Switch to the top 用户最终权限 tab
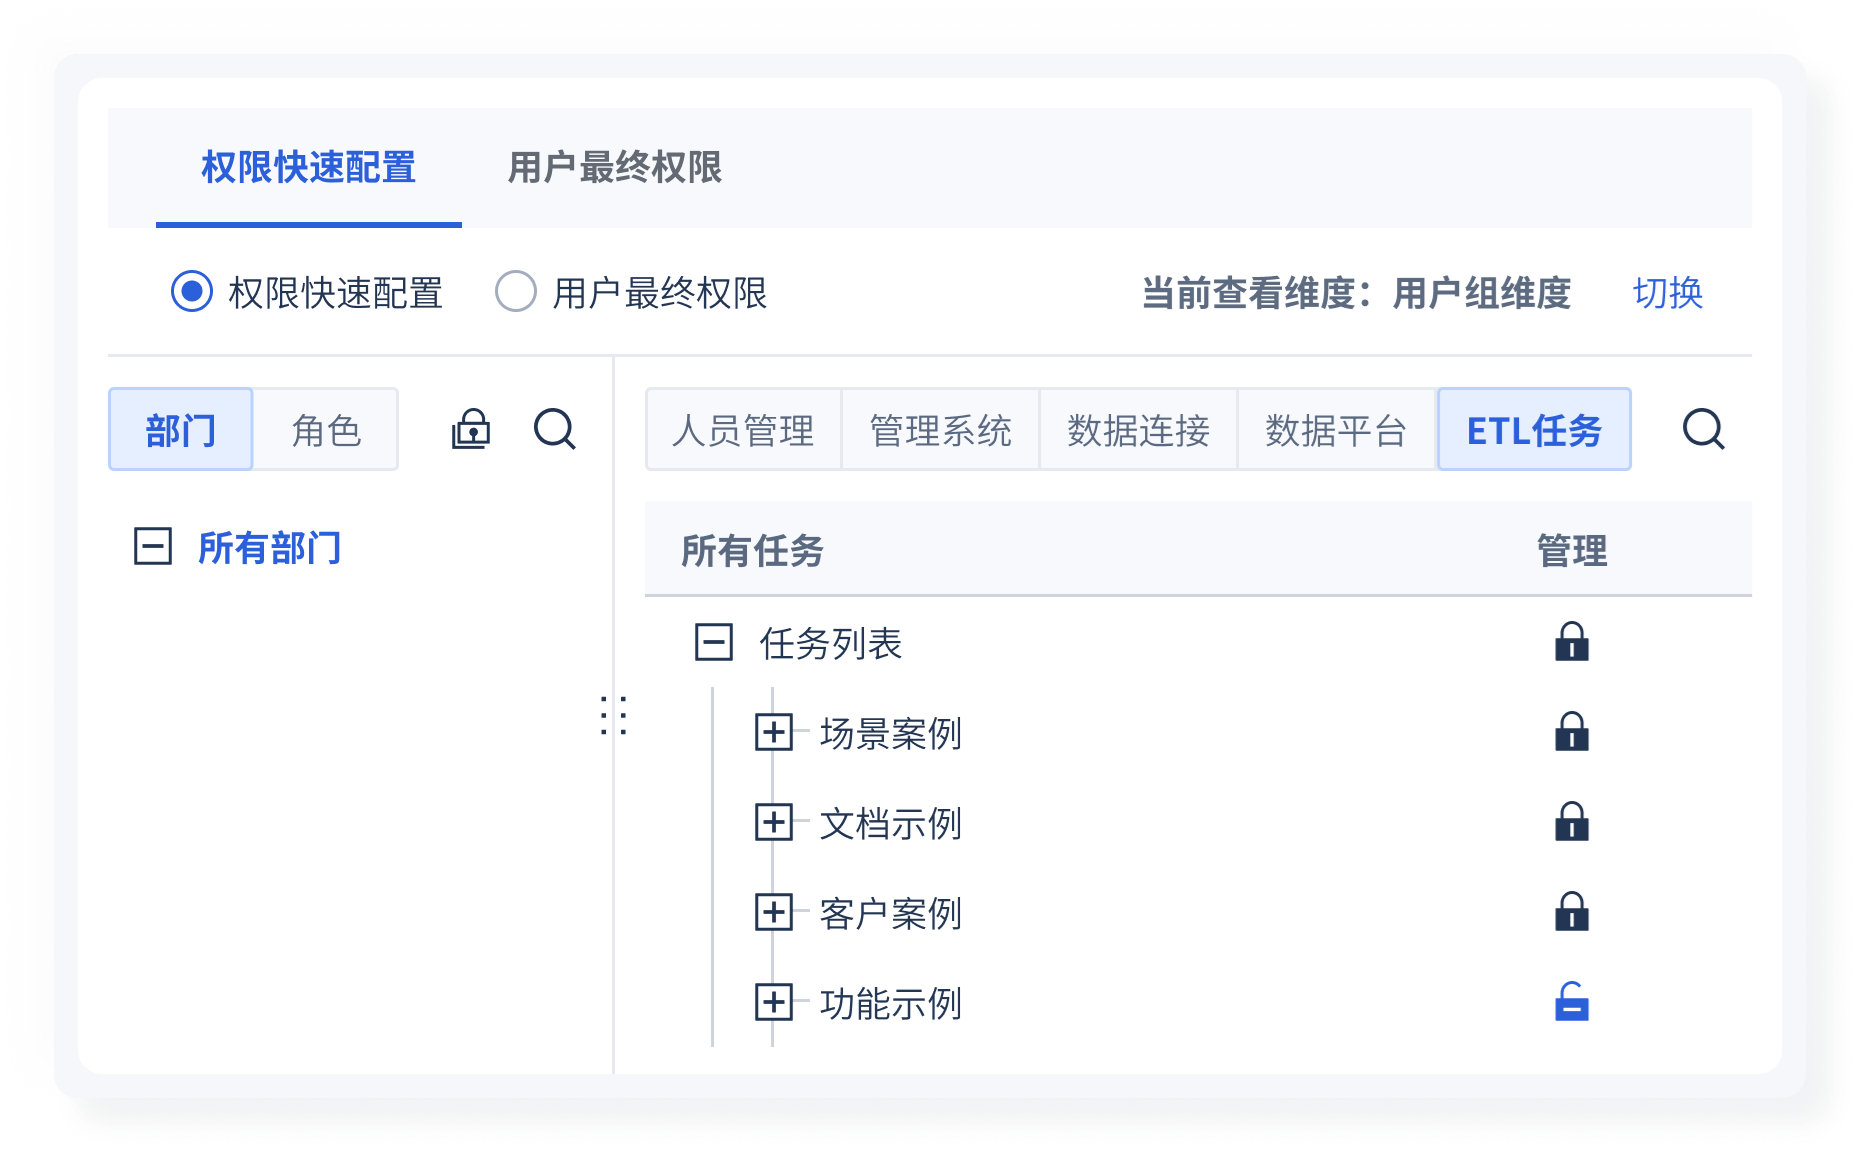 pos(615,167)
